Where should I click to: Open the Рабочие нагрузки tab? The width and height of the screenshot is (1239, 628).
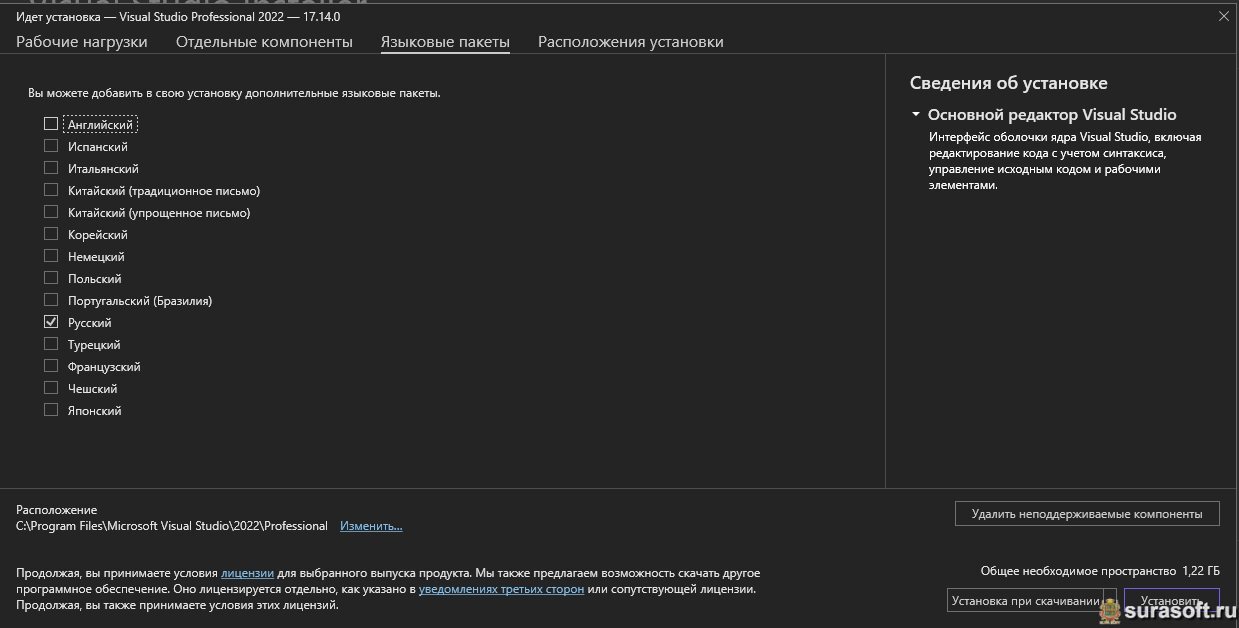click(82, 42)
